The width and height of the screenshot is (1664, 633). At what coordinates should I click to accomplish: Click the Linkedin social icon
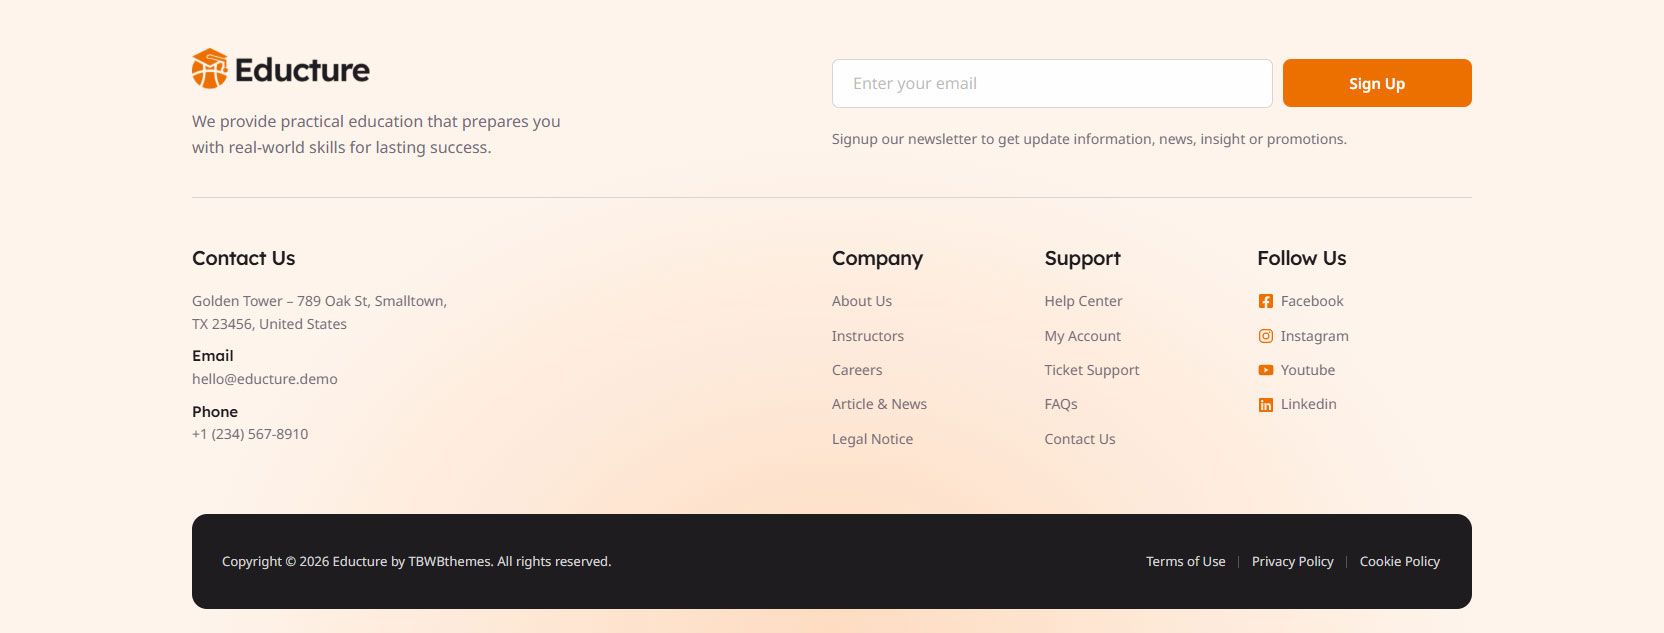1266,404
